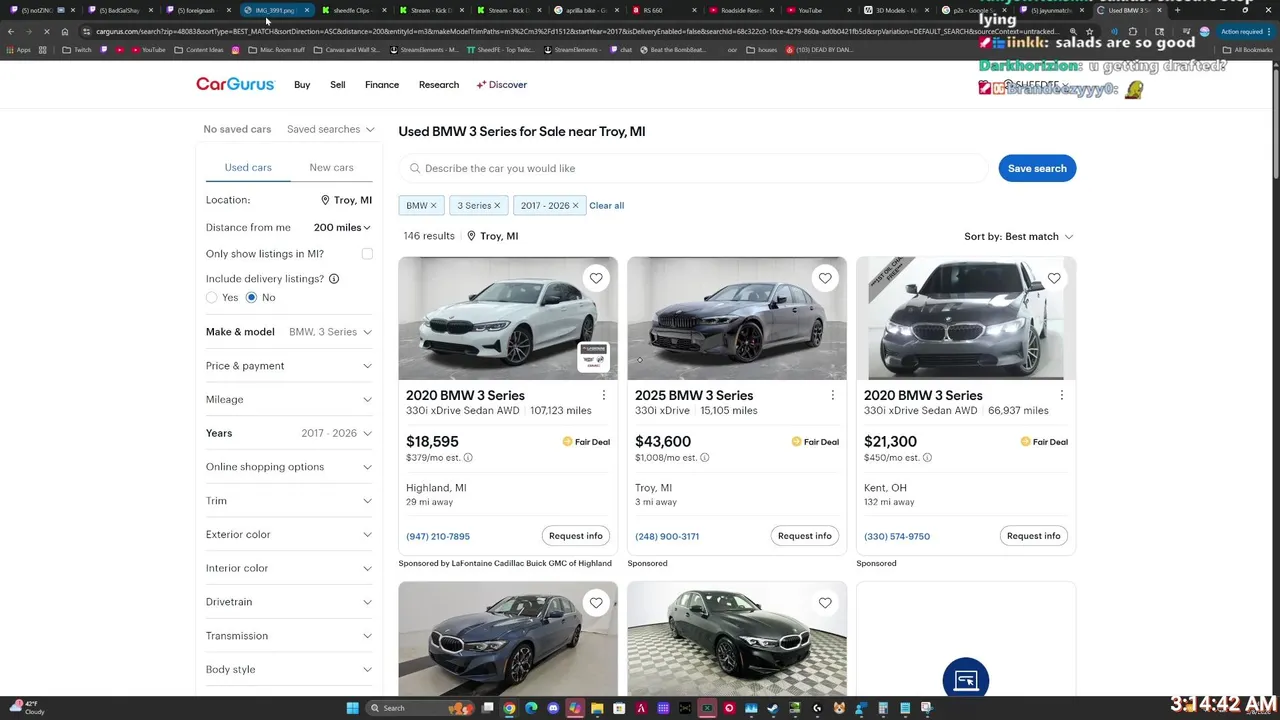Open Discord from taskbar
The width and height of the screenshot is (1280, 720).
click(553, 708)
